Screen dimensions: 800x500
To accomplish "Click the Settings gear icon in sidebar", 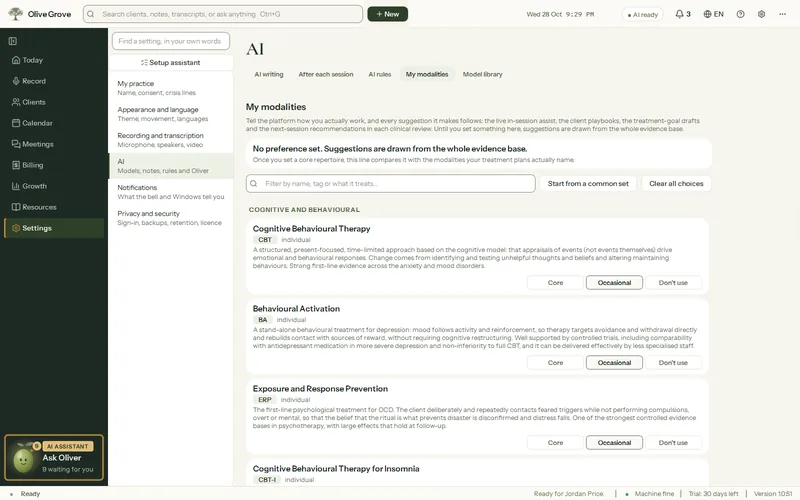I will point(16,228).
